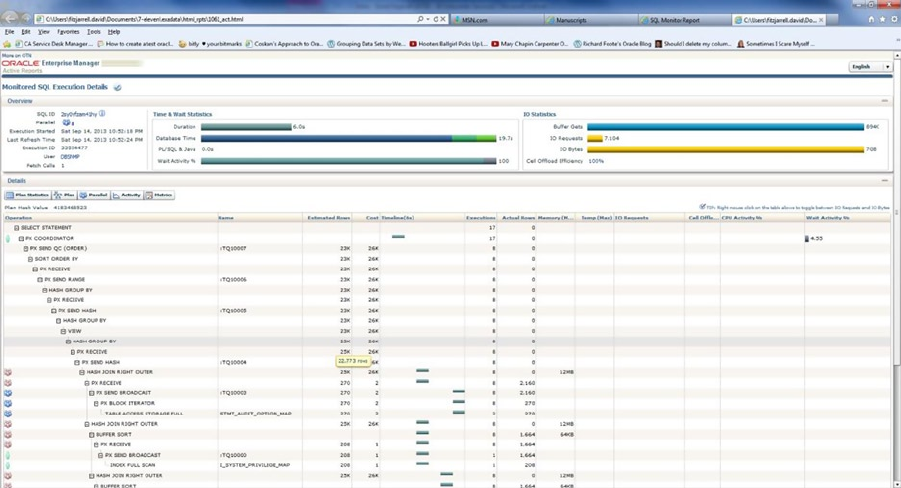
Task: Click the browser address bar URL field
Action: (227, 19)
